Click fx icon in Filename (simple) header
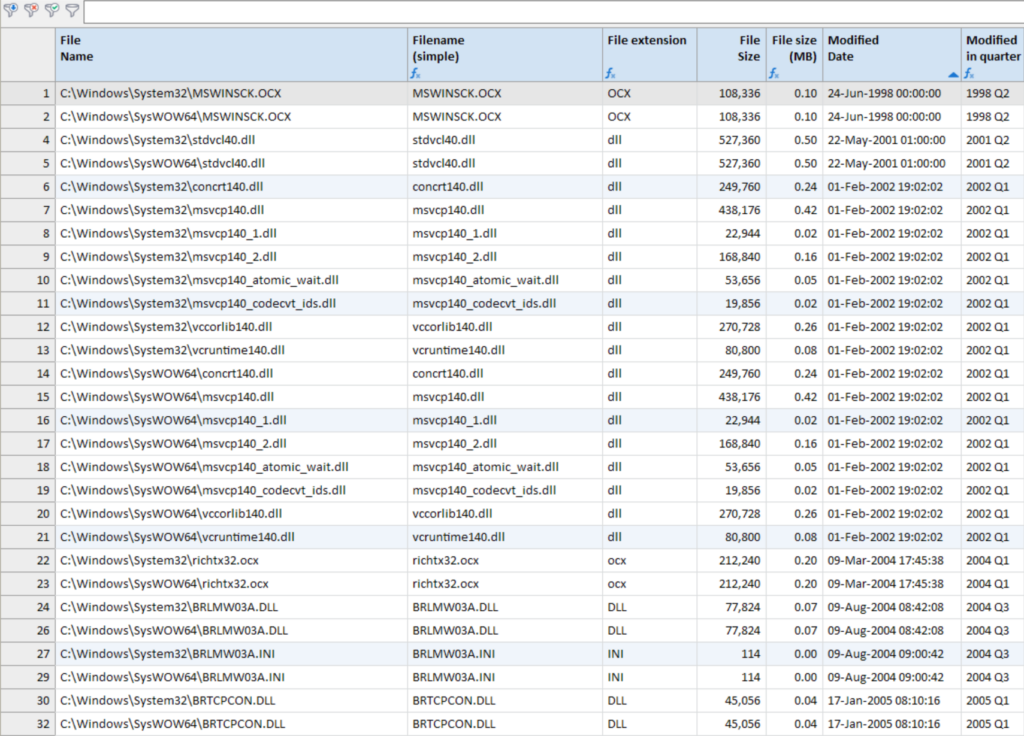The height and width of the screenshot is (736, 1024). pyautogui.click(x=416, y=73)
